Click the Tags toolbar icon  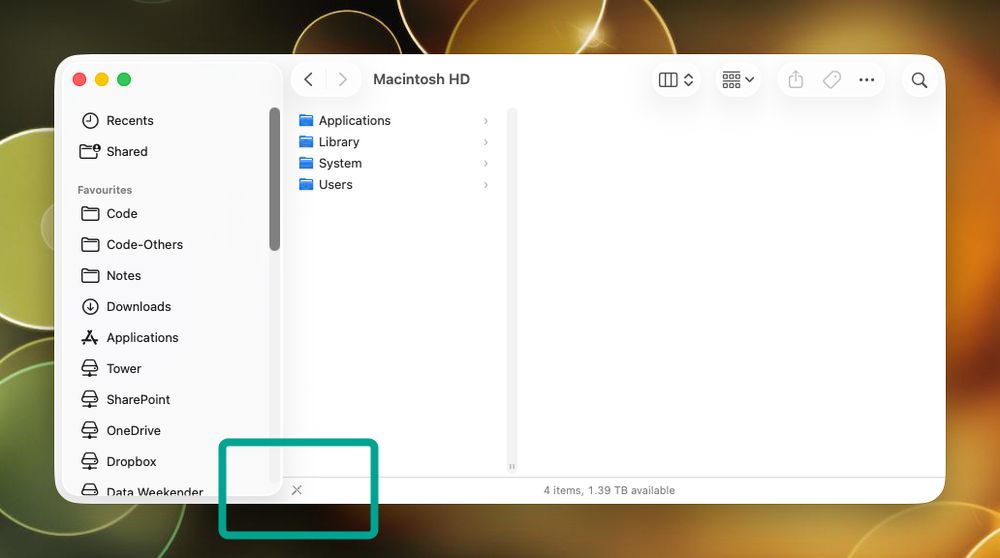pyautogui.click(x=832, y=80)
